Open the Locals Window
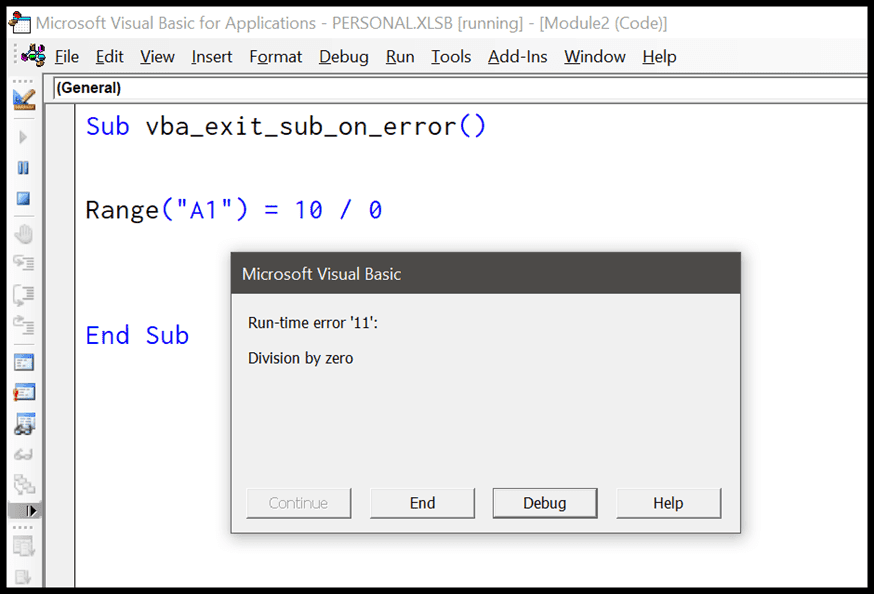874x594 pixels. coord(22,361)
